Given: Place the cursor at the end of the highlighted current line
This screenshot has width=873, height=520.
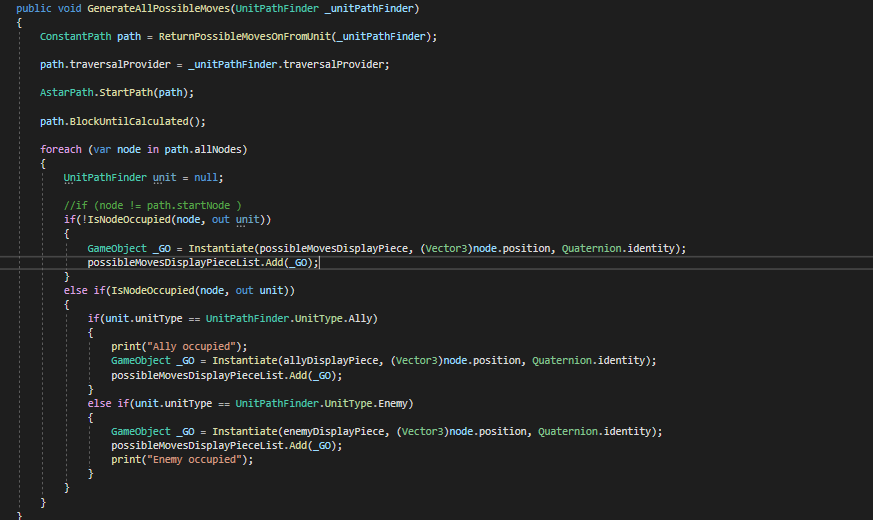Looking at the screenshot, I should pos(319,262).
